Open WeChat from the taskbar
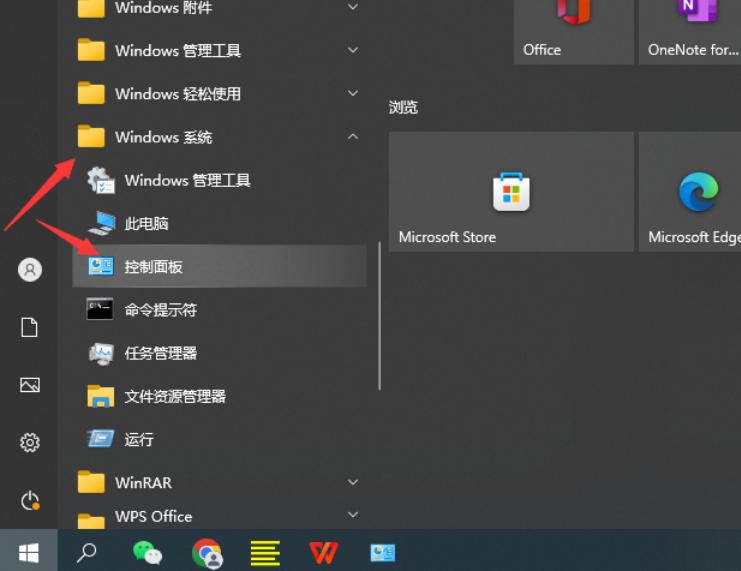 147,552
